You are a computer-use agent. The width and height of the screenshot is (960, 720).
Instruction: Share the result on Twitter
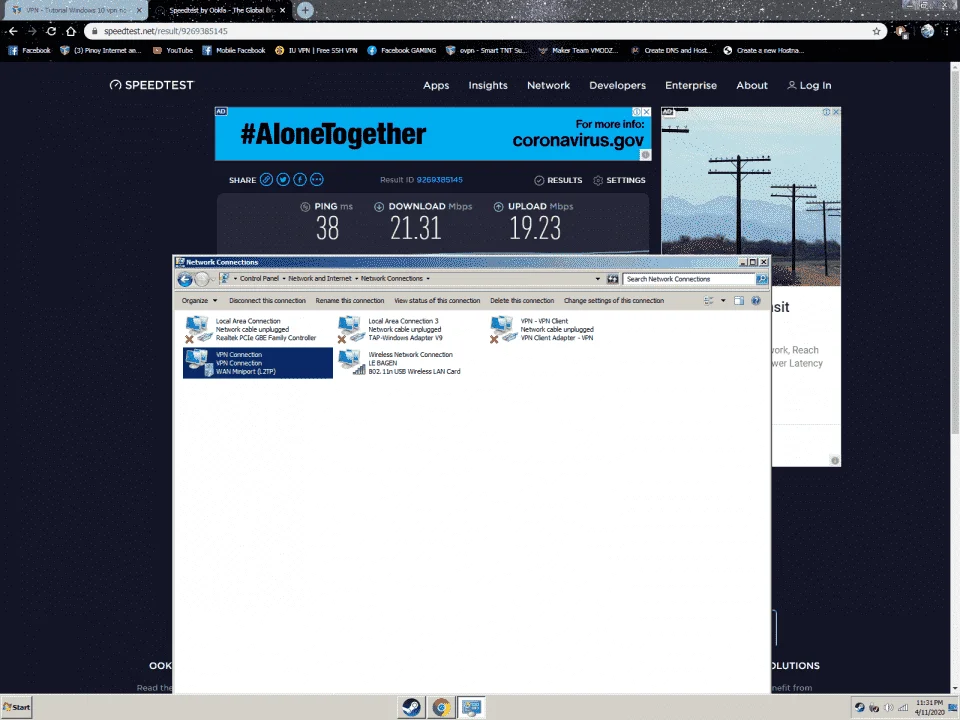point(283,179)
